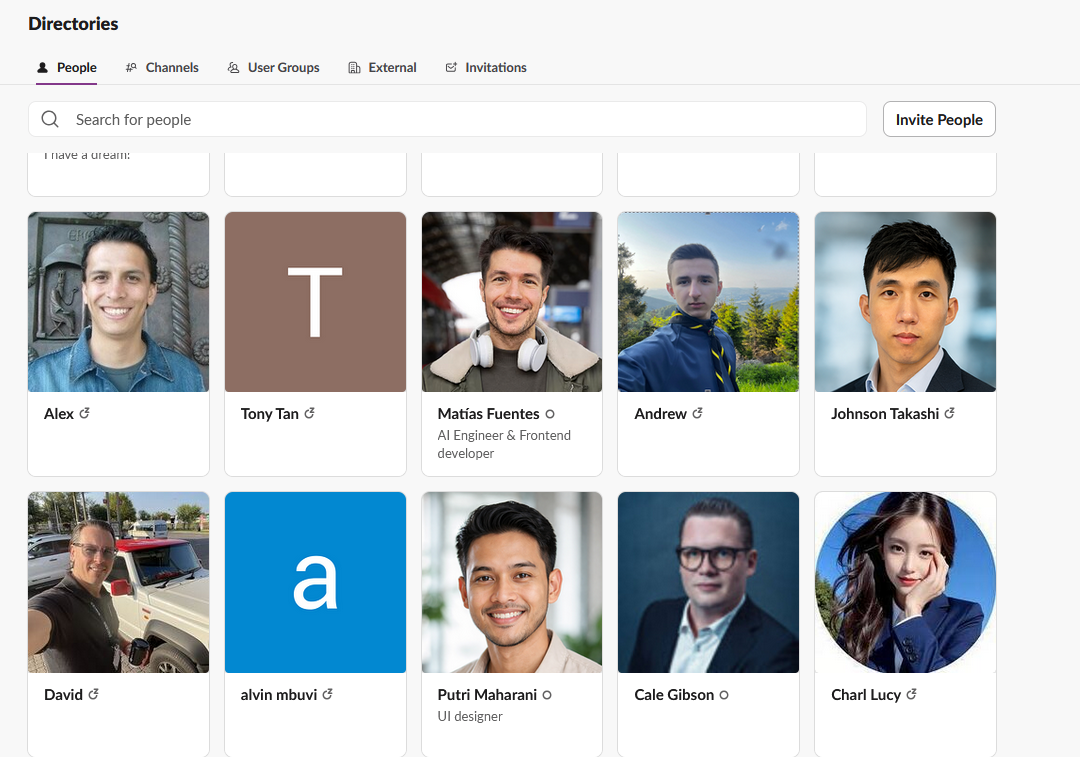Open Tony Tan's brown "T" avatar tile
1080x757 pixels.
pyautogui.click(x=315, y=302)
